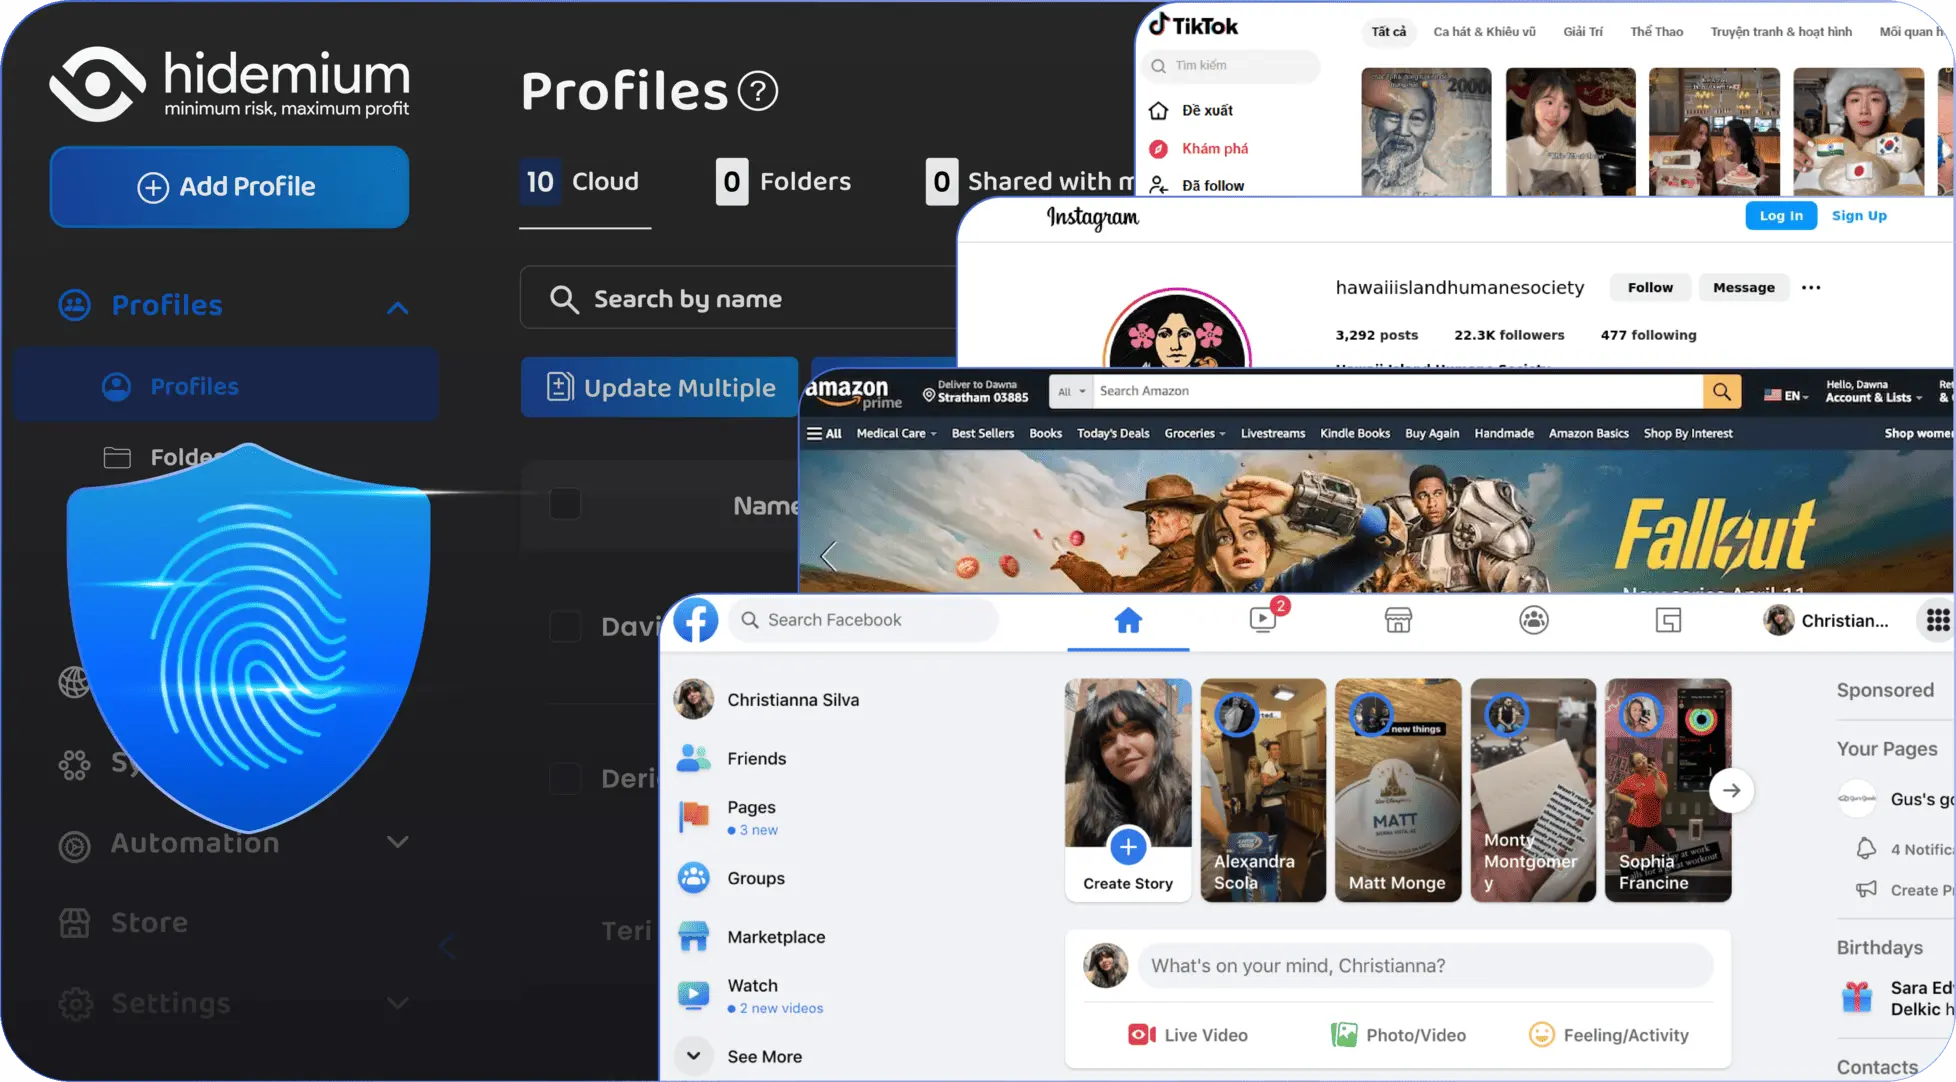Screen dimensions: 1956x1082
Task: Open the Facebook apps grid menu
Action: coord(1937,621)
